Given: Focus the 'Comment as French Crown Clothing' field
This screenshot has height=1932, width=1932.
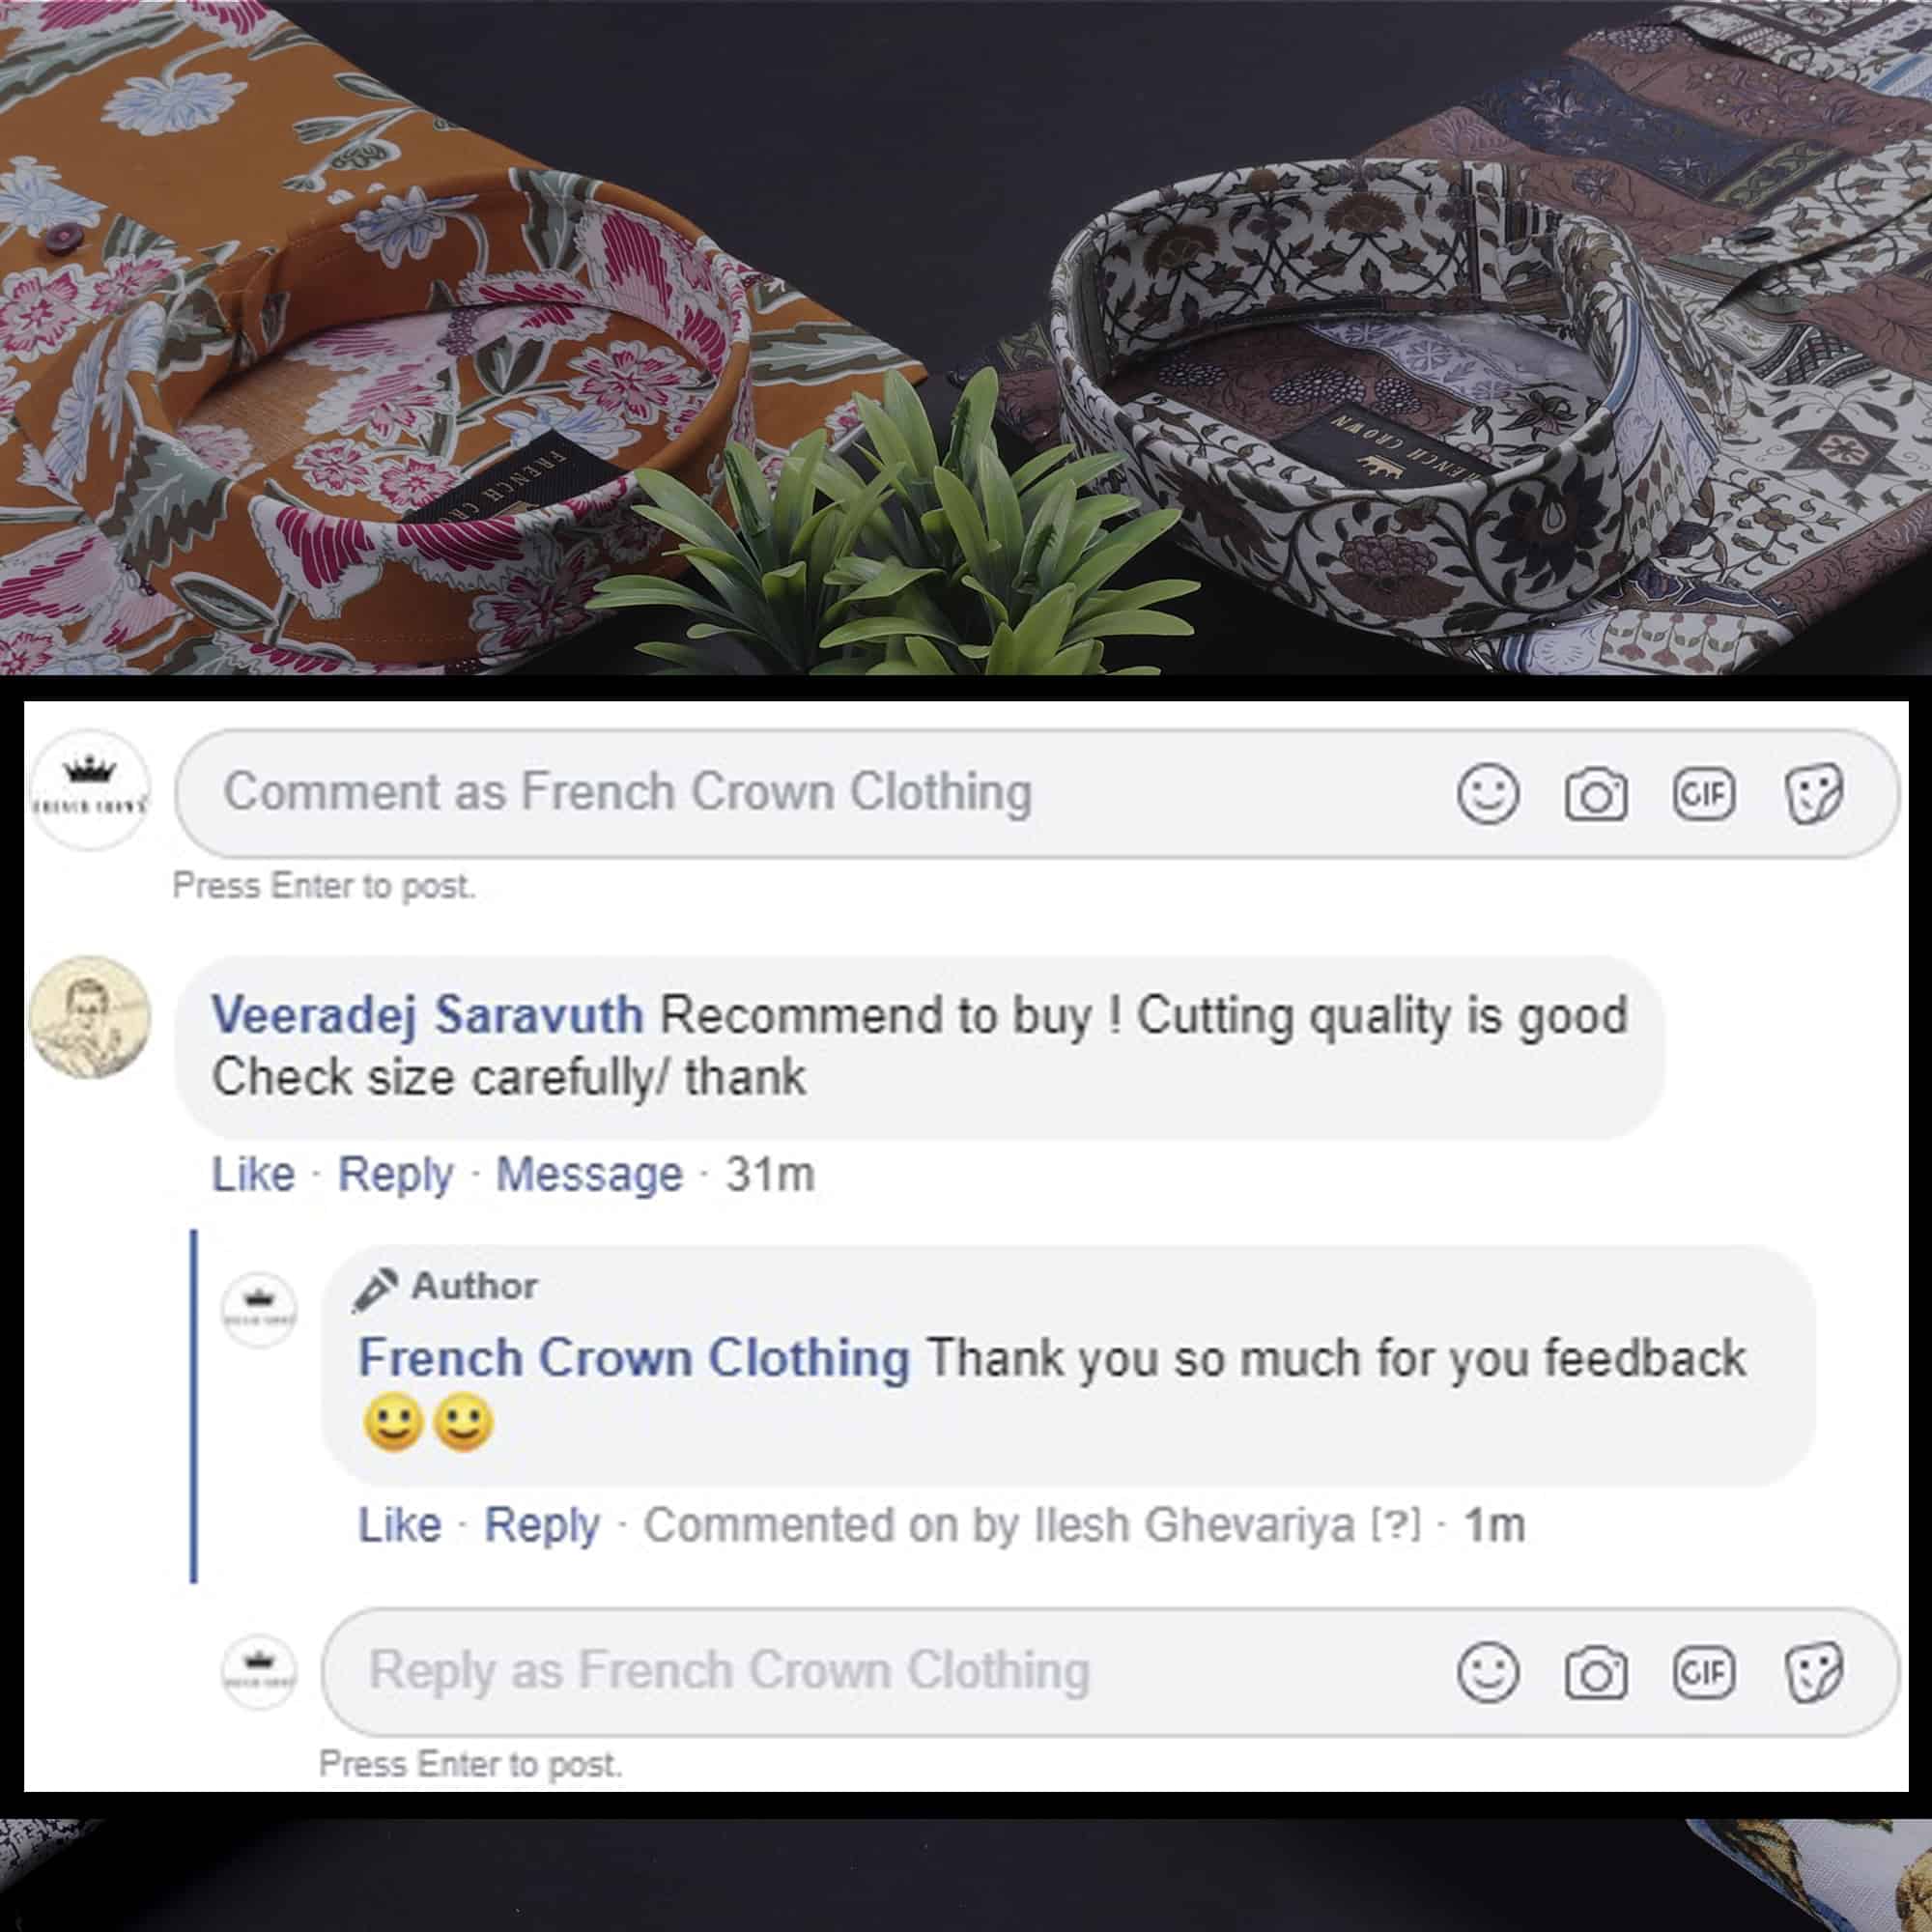Looking at the screenshot, I should [x=1037, y=793].
